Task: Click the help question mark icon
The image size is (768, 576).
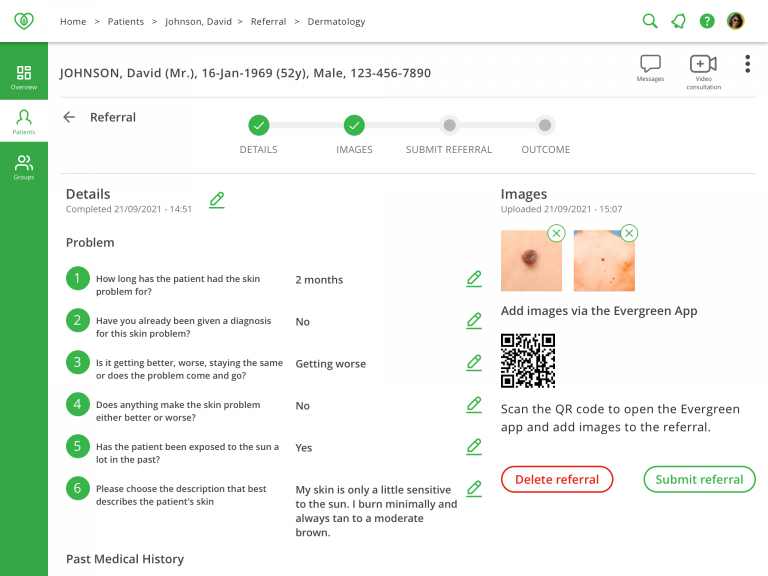Action: point(707,21)
